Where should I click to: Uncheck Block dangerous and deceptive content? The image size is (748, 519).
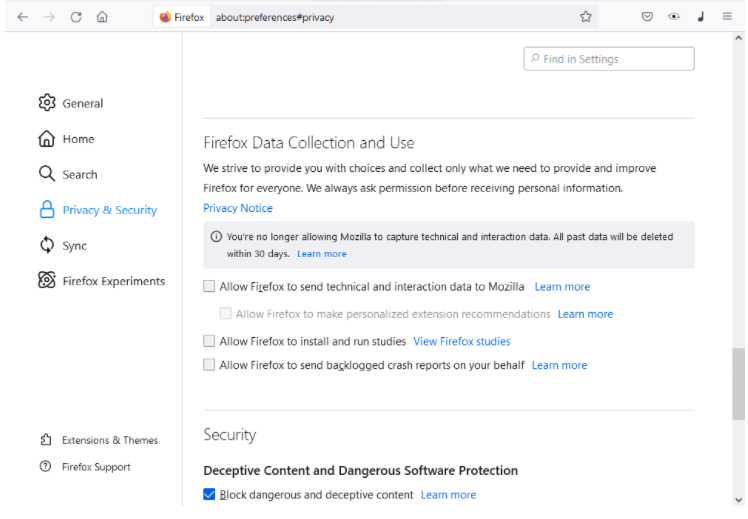(x=209, y=494)
